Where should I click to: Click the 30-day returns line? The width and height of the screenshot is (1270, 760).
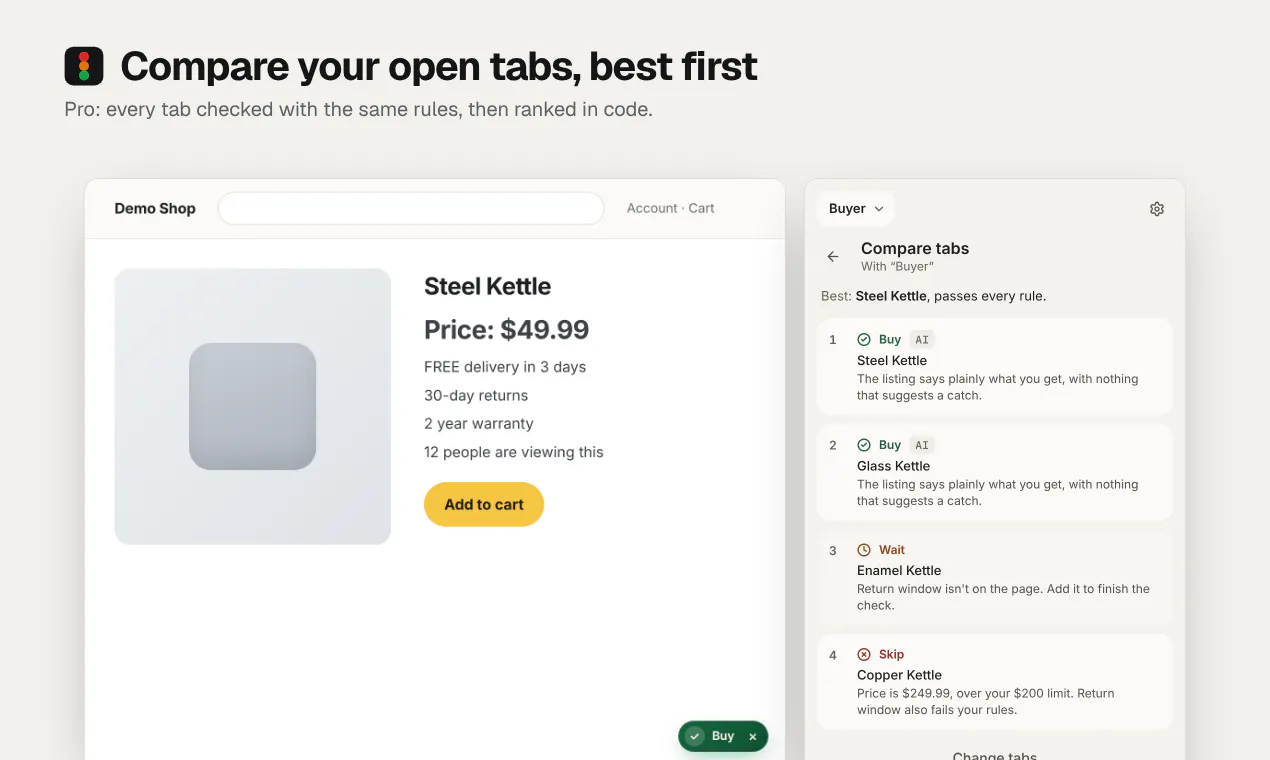click(x=476, y=395)
